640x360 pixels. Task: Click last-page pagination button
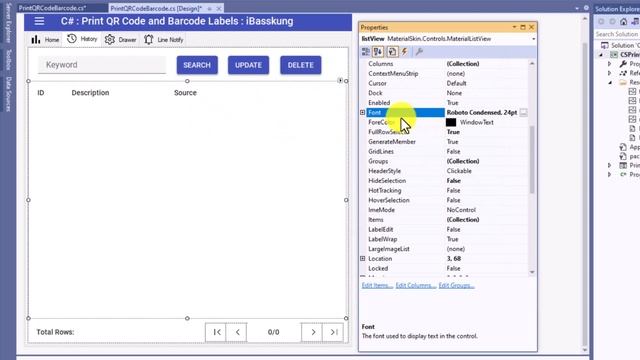[333, 332]
